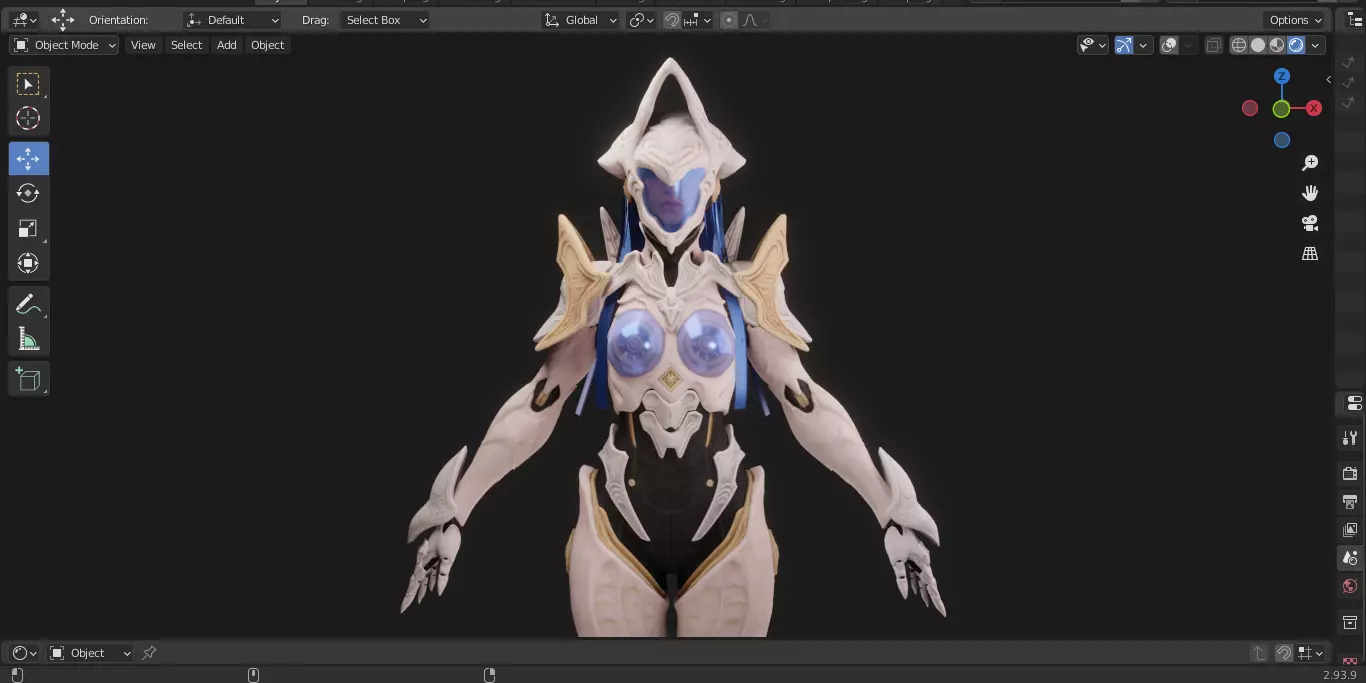Click the hand Pan view icon
This screenshot has height=683, width=1366.
click(1310, 193)
